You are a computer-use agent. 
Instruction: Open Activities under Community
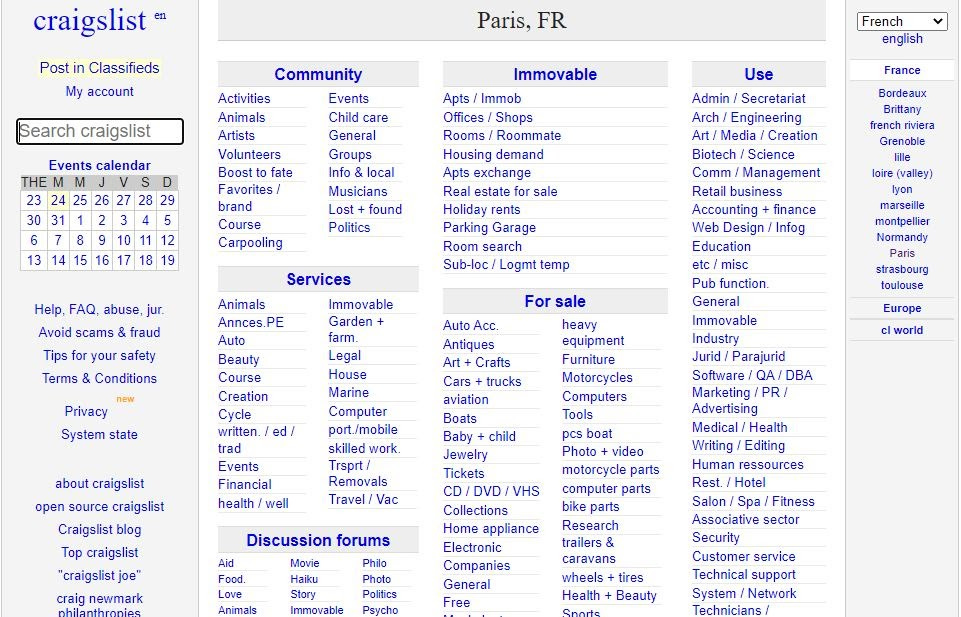pyautogui.click(x=244, y=98)
